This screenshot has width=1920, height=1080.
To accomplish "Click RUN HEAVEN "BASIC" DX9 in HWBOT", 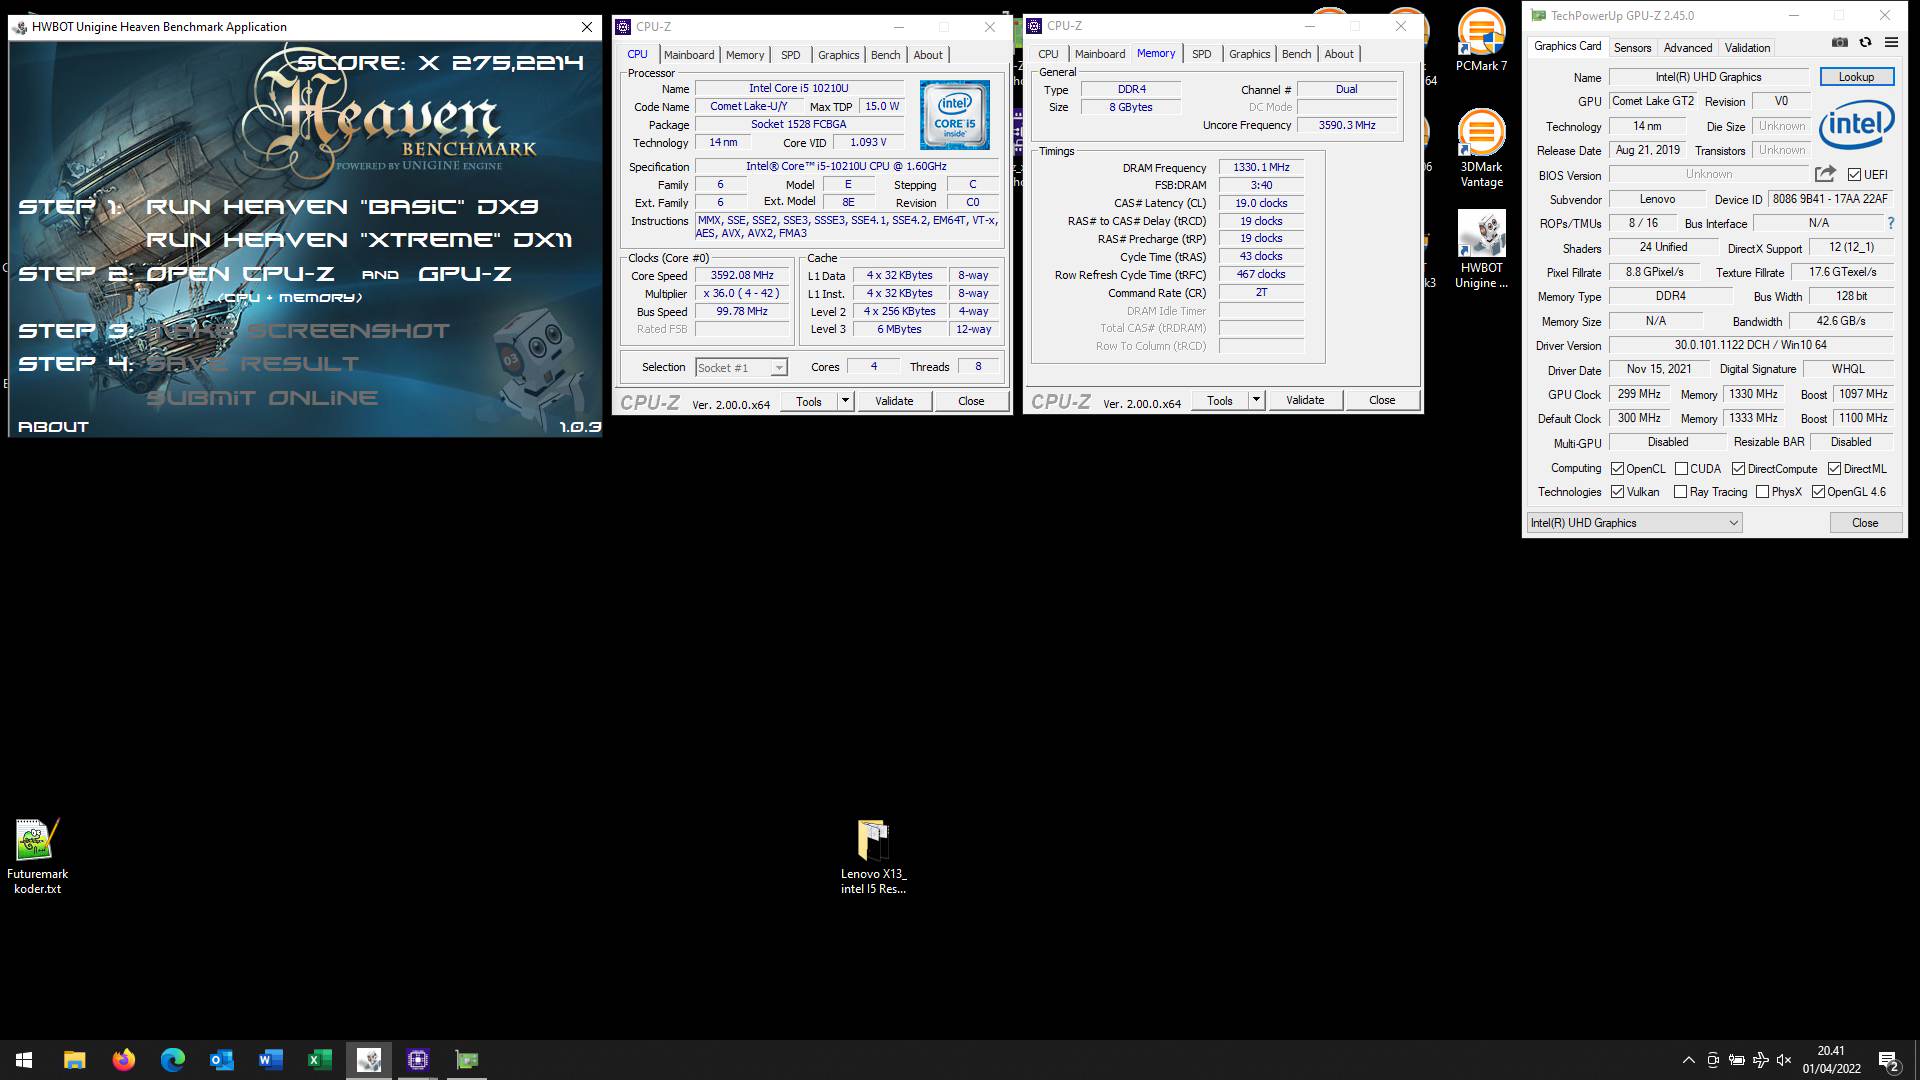I will click(x=342, y=207).
